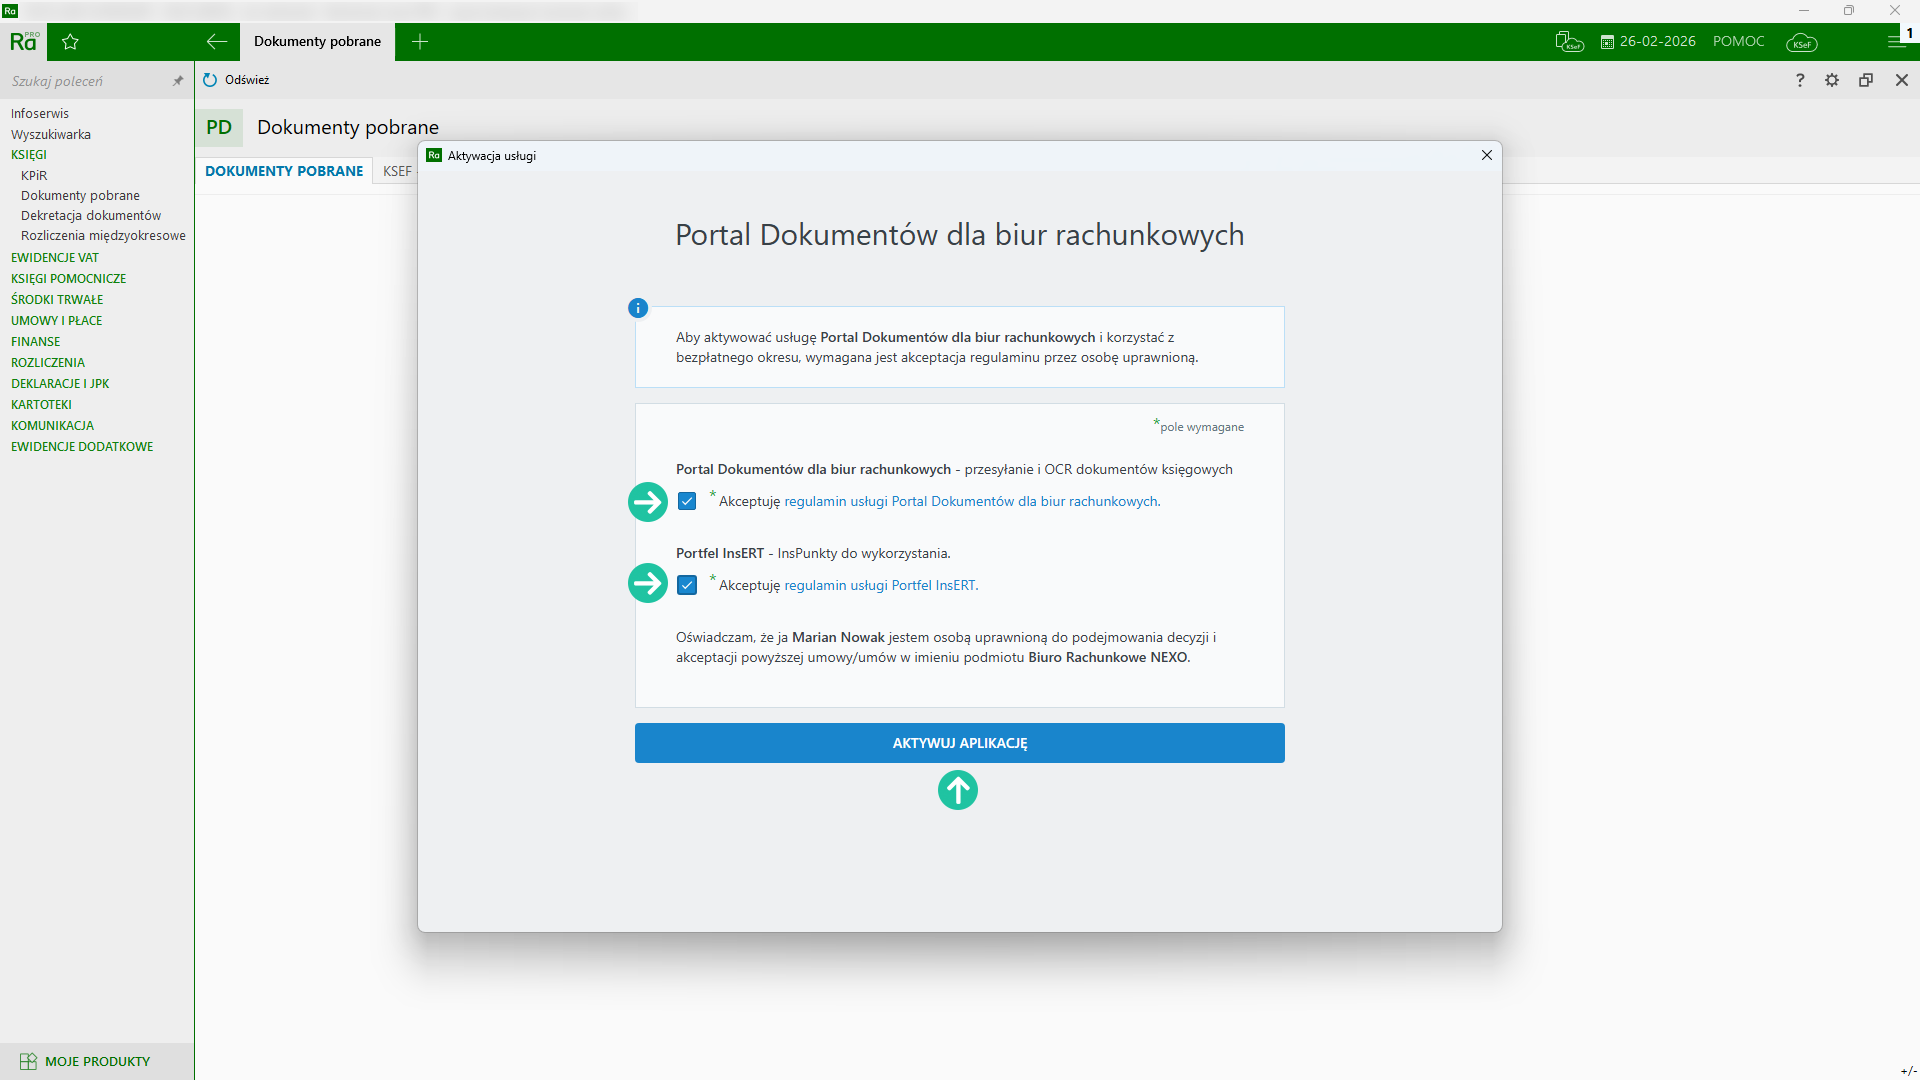
Task: Expand the DEKLARACJE I JPK section
Action: pyautogui.click(x=60, y=384)
